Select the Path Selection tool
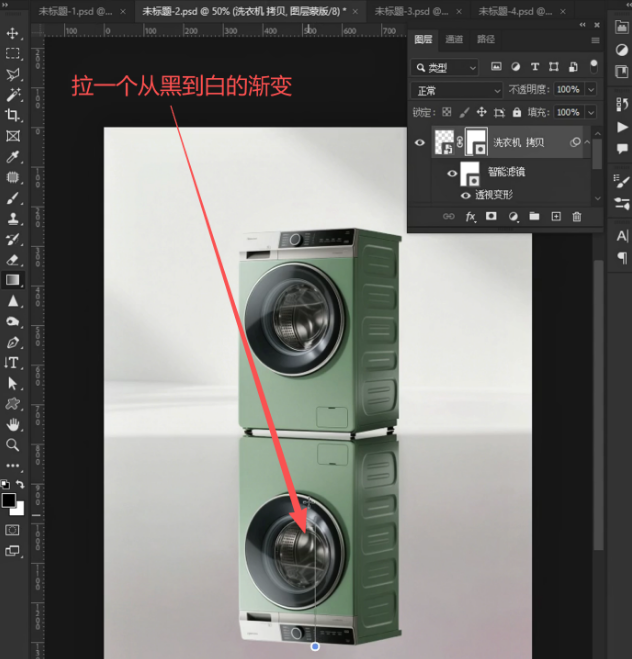The image size is (632, 659). click(x=12, y=383)
